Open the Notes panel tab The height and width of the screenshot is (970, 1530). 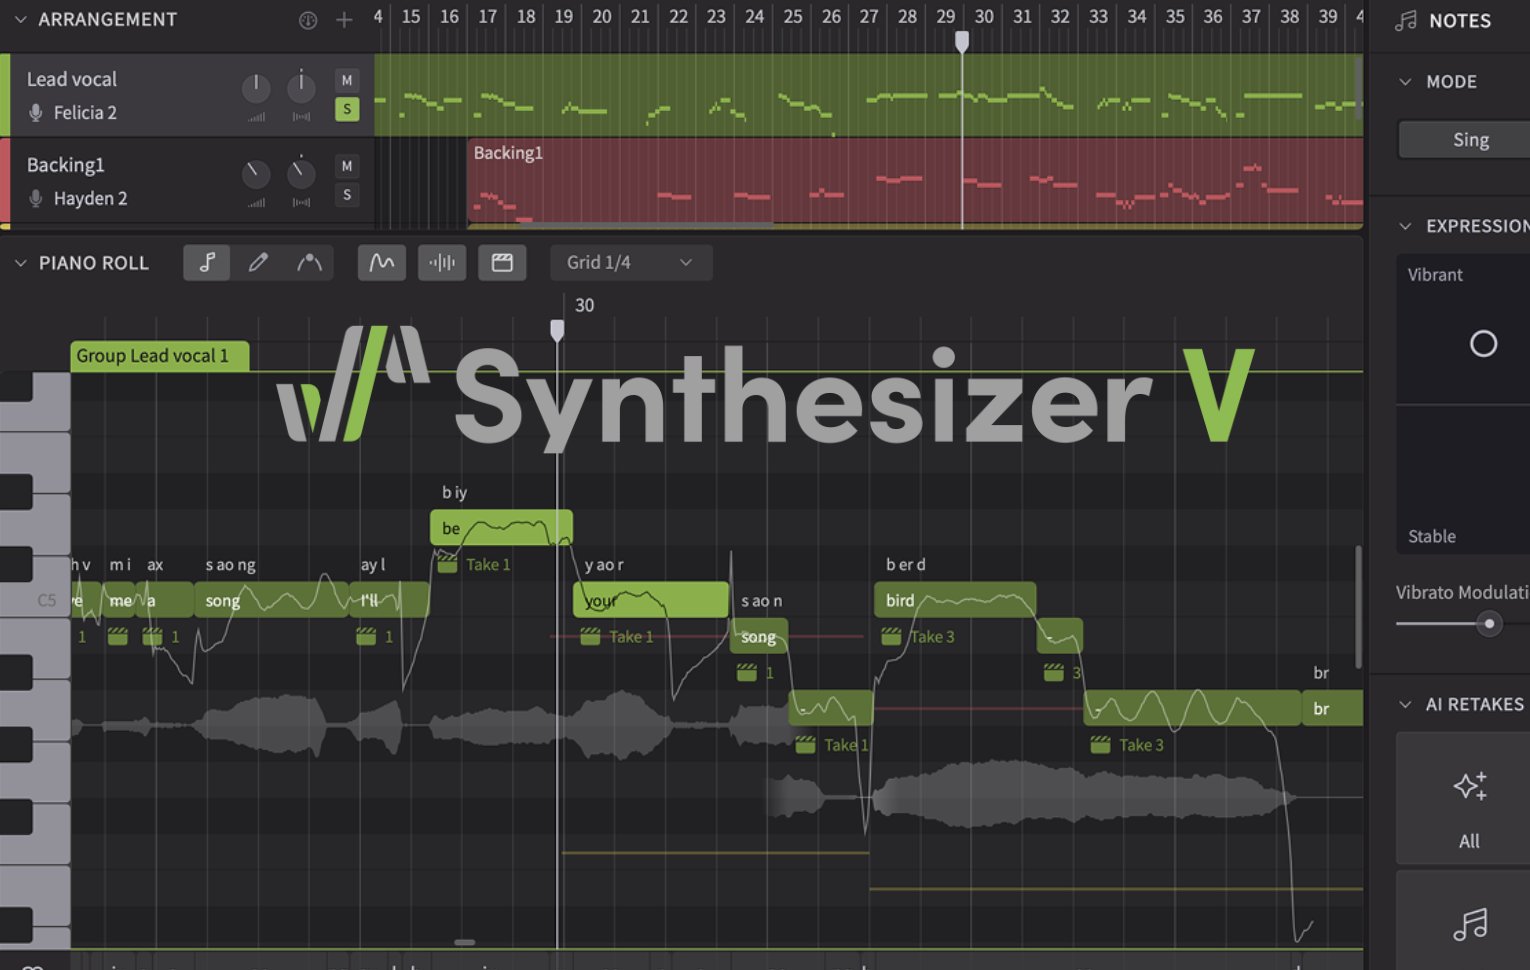tap(1460, 20)
